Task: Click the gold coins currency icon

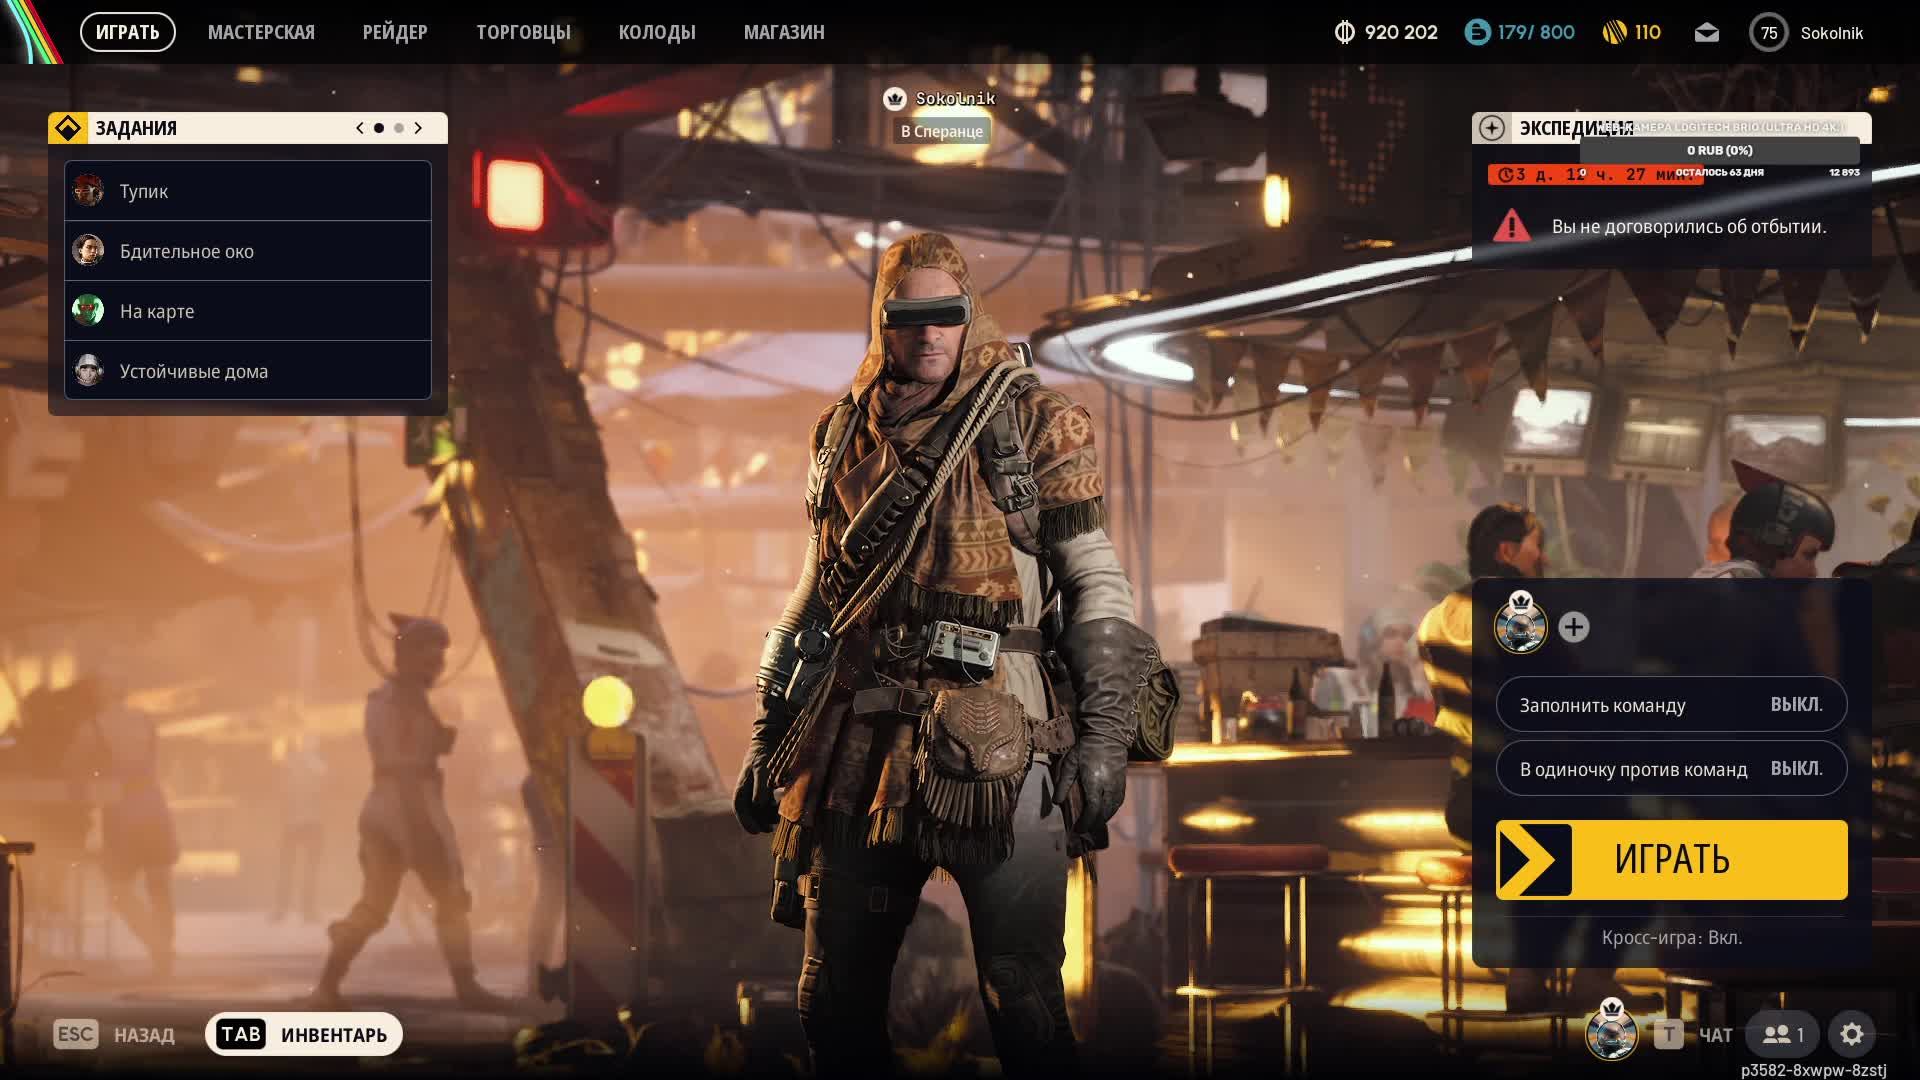Action: tap(1614, 33)
